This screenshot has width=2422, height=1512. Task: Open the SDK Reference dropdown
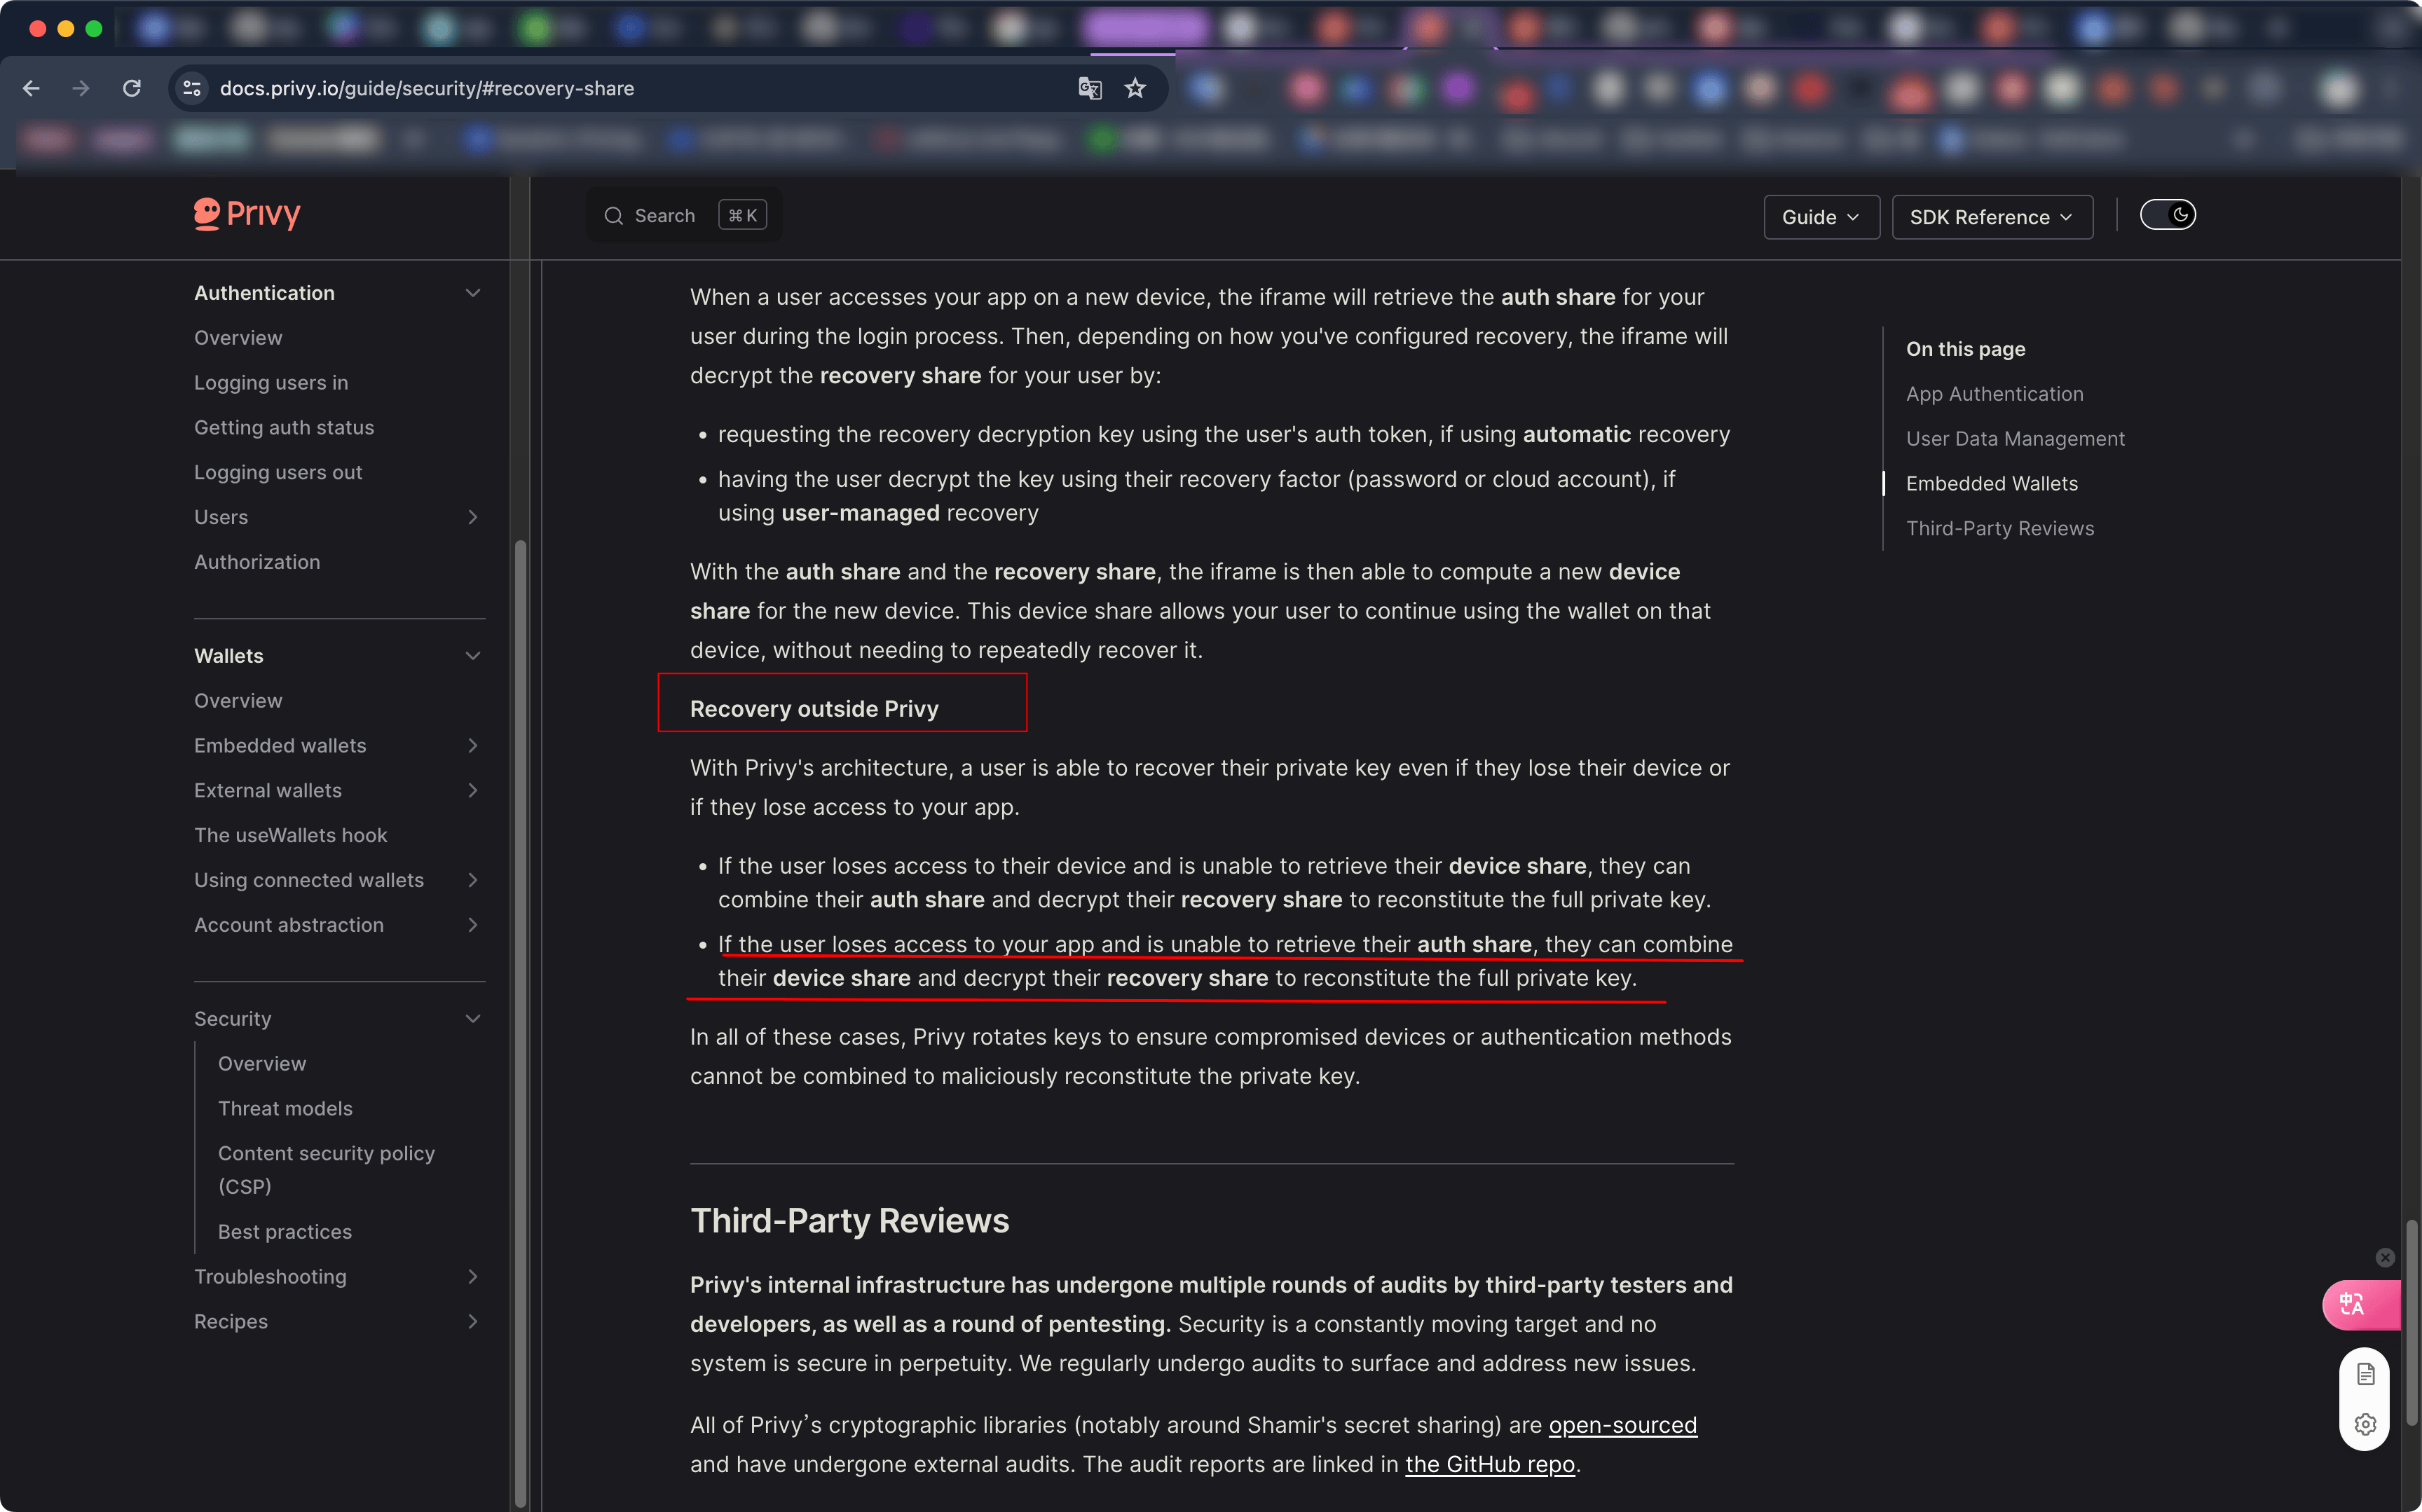pos(1992,217)
